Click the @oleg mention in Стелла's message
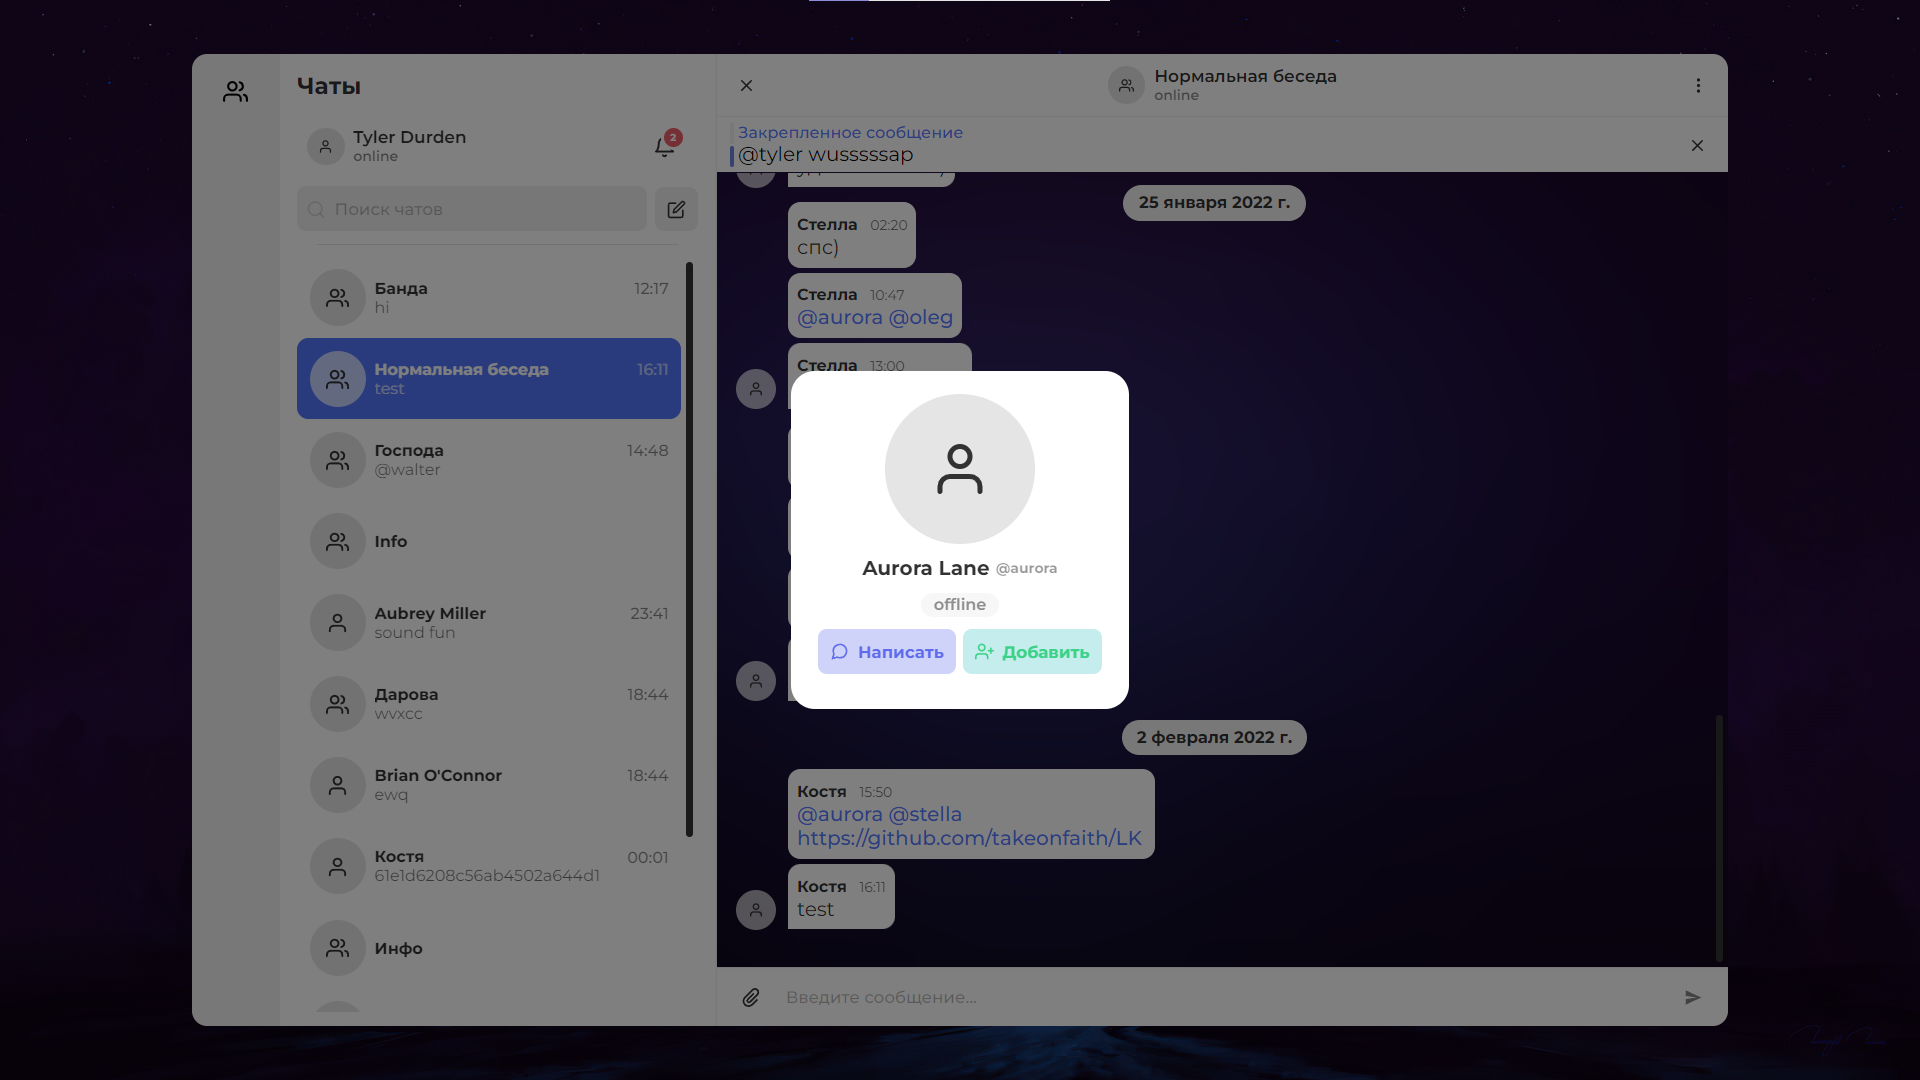Image resolution: width=1920 pixels, height=1080 pixels. [x=920, y=317]
